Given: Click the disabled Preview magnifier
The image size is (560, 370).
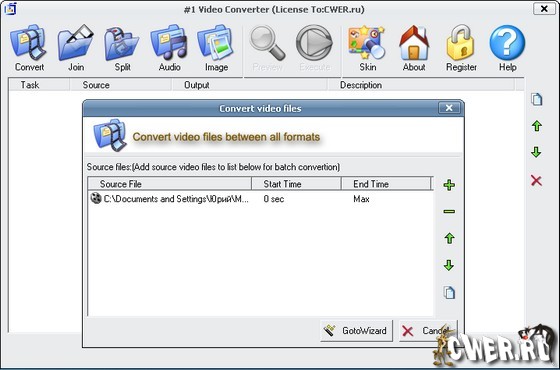Looking at the screenshot, I should click(x=267, y=48).
